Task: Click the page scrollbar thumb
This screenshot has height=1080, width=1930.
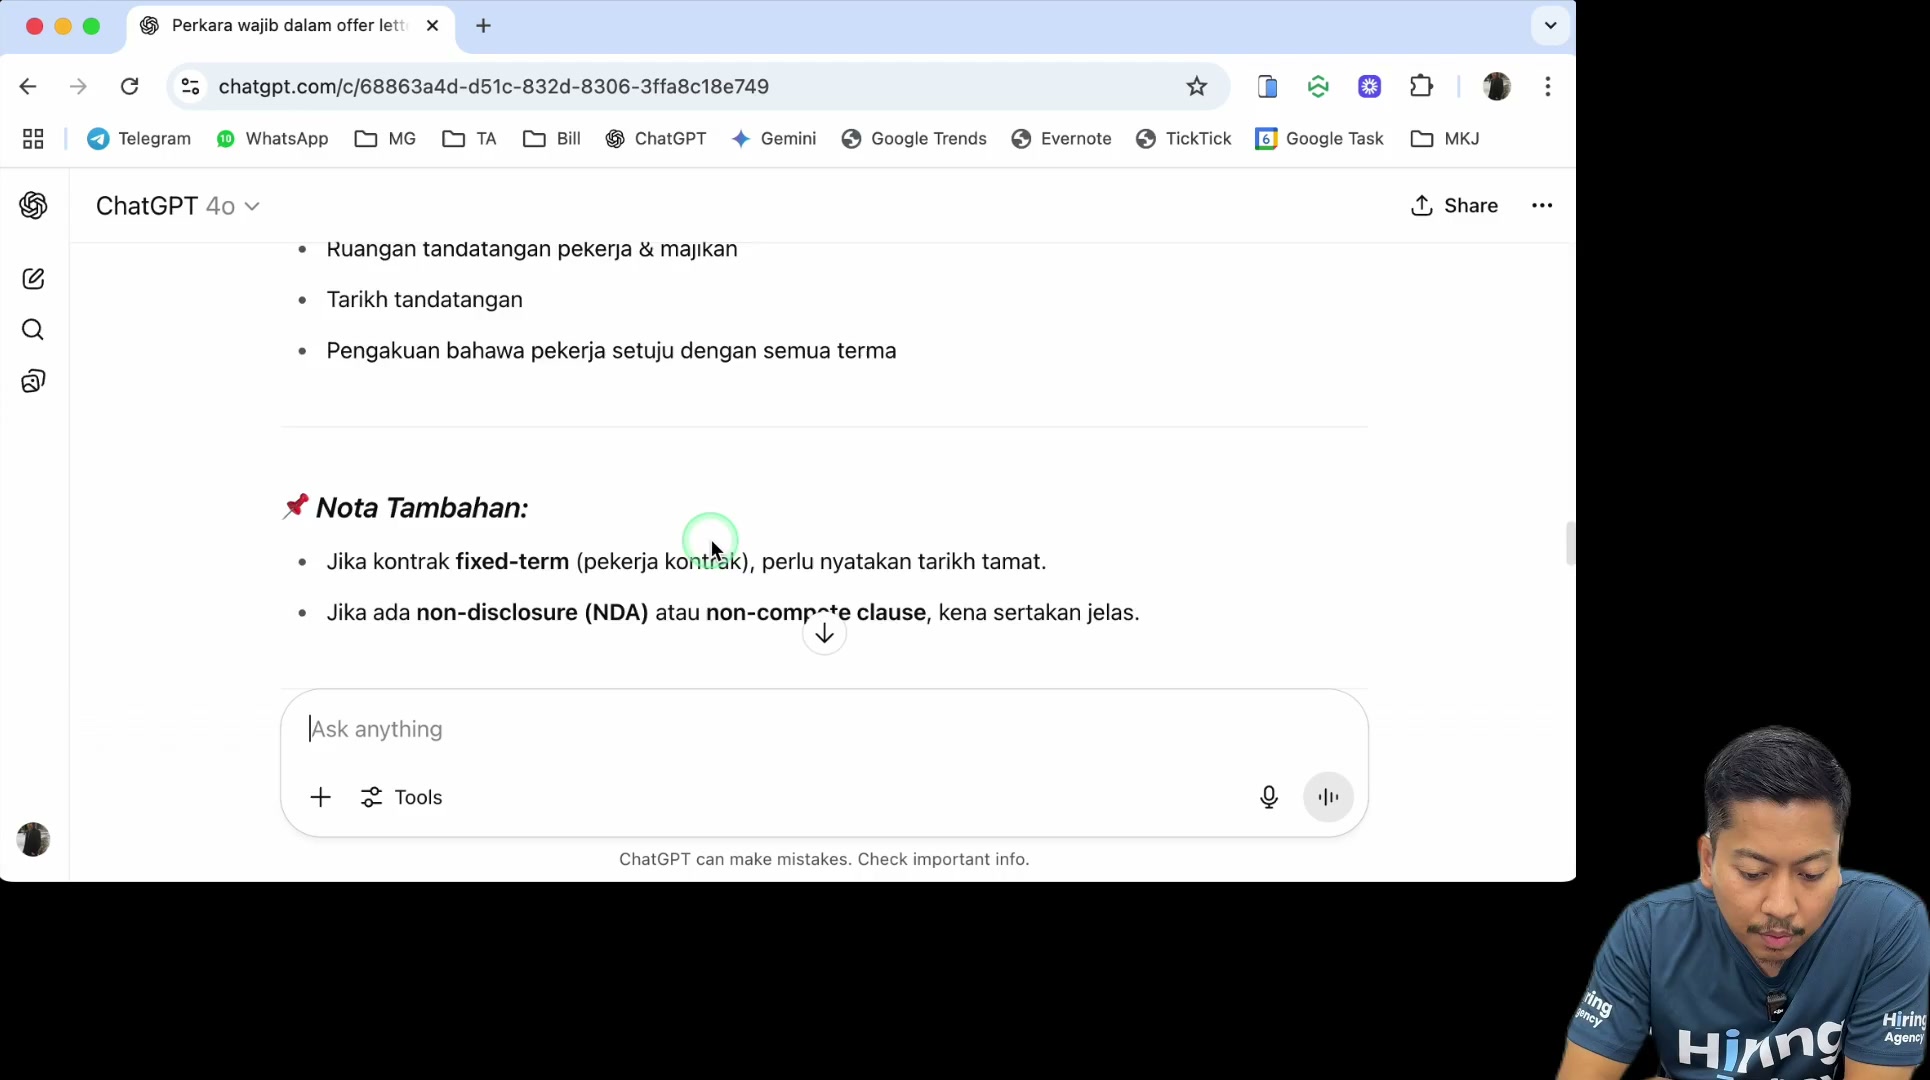Action: coord(1570,544)
